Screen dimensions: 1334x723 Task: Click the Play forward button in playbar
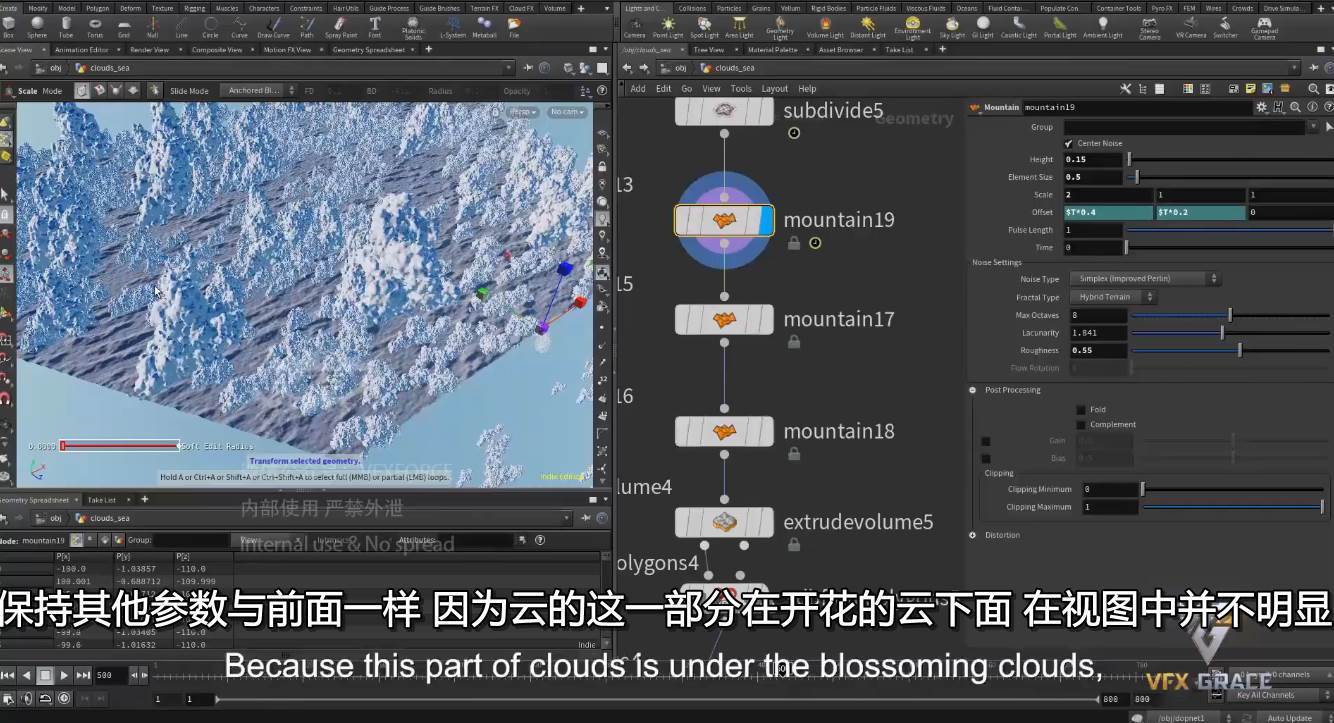pos(64,675)
